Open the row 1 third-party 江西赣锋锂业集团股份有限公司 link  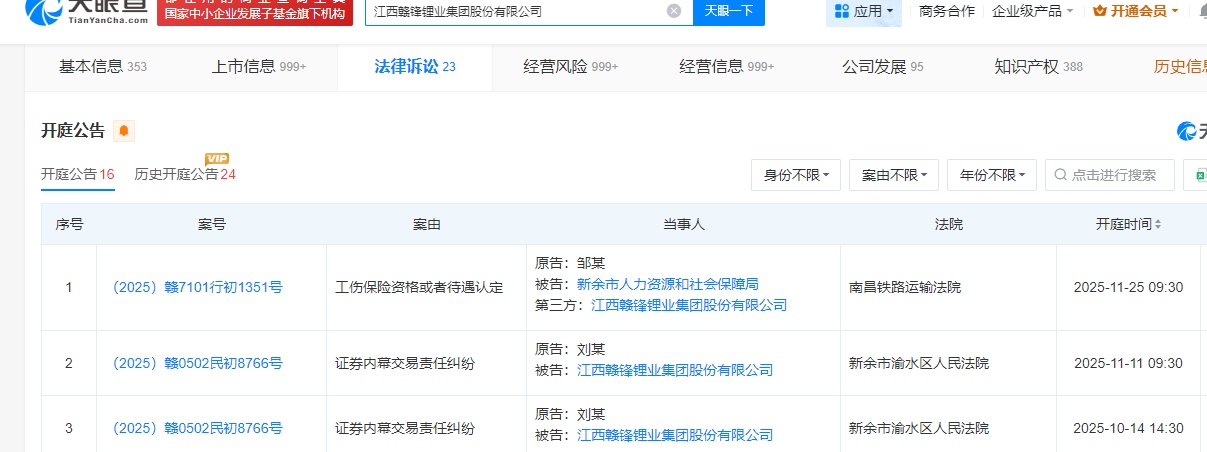coord(689,305)
